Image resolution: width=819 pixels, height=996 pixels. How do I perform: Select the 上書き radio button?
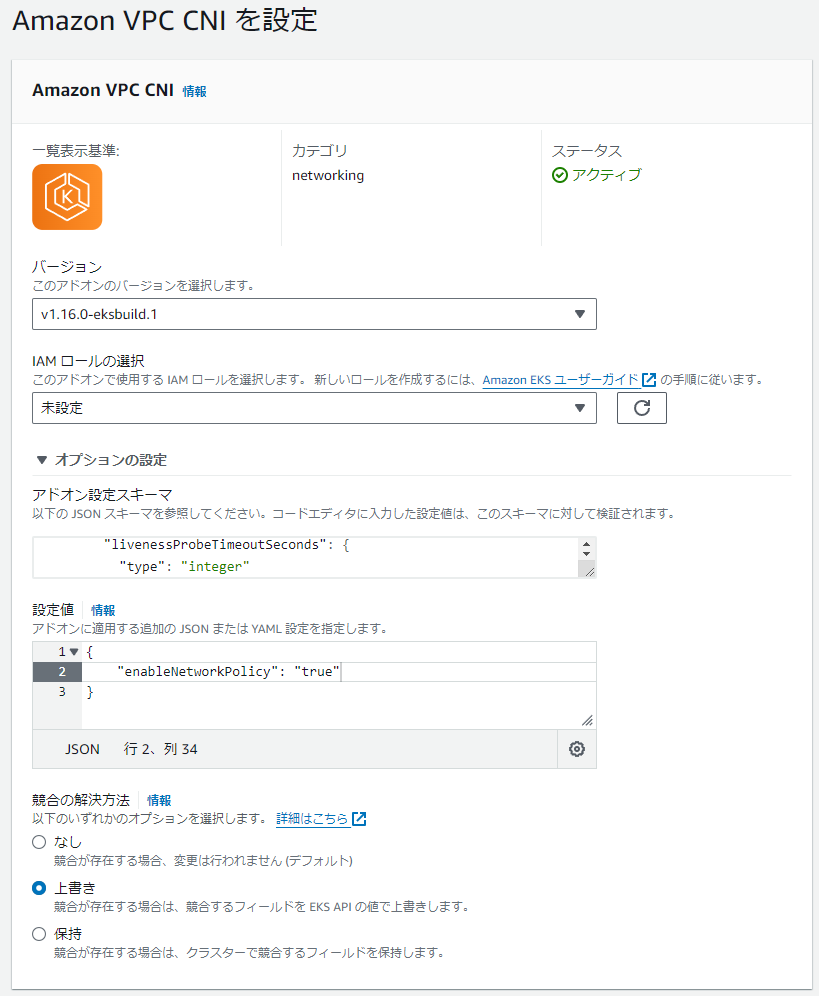(x=39, y=888)
